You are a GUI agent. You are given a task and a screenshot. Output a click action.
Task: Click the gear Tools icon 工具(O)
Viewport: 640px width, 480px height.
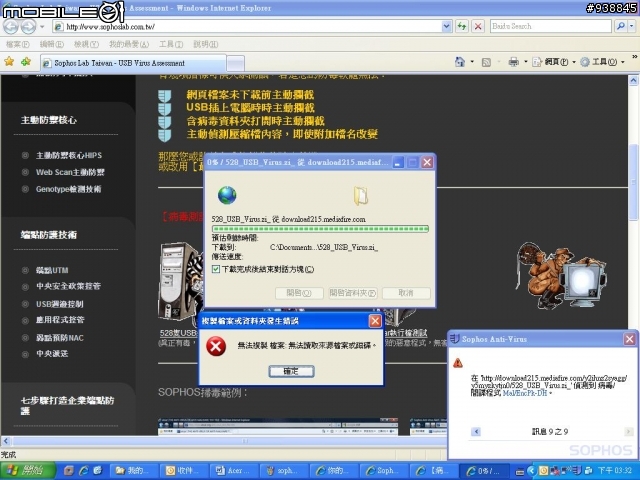pos(585,62)
